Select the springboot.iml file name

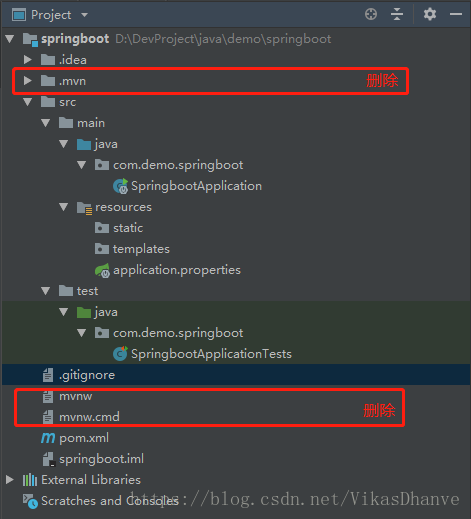tap(102, 459)
